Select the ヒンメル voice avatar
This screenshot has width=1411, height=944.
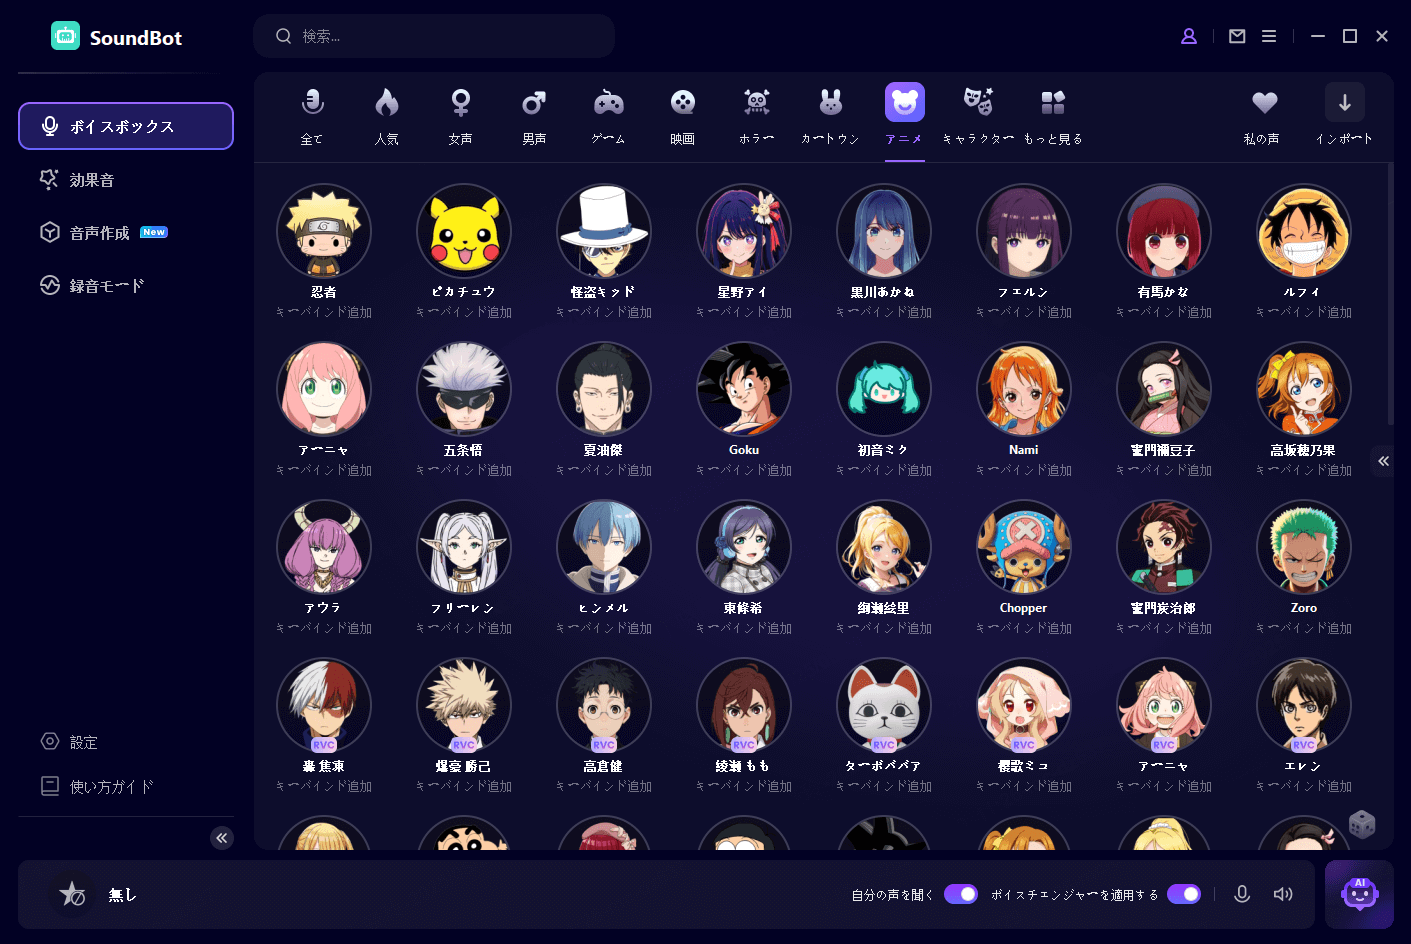604,547
